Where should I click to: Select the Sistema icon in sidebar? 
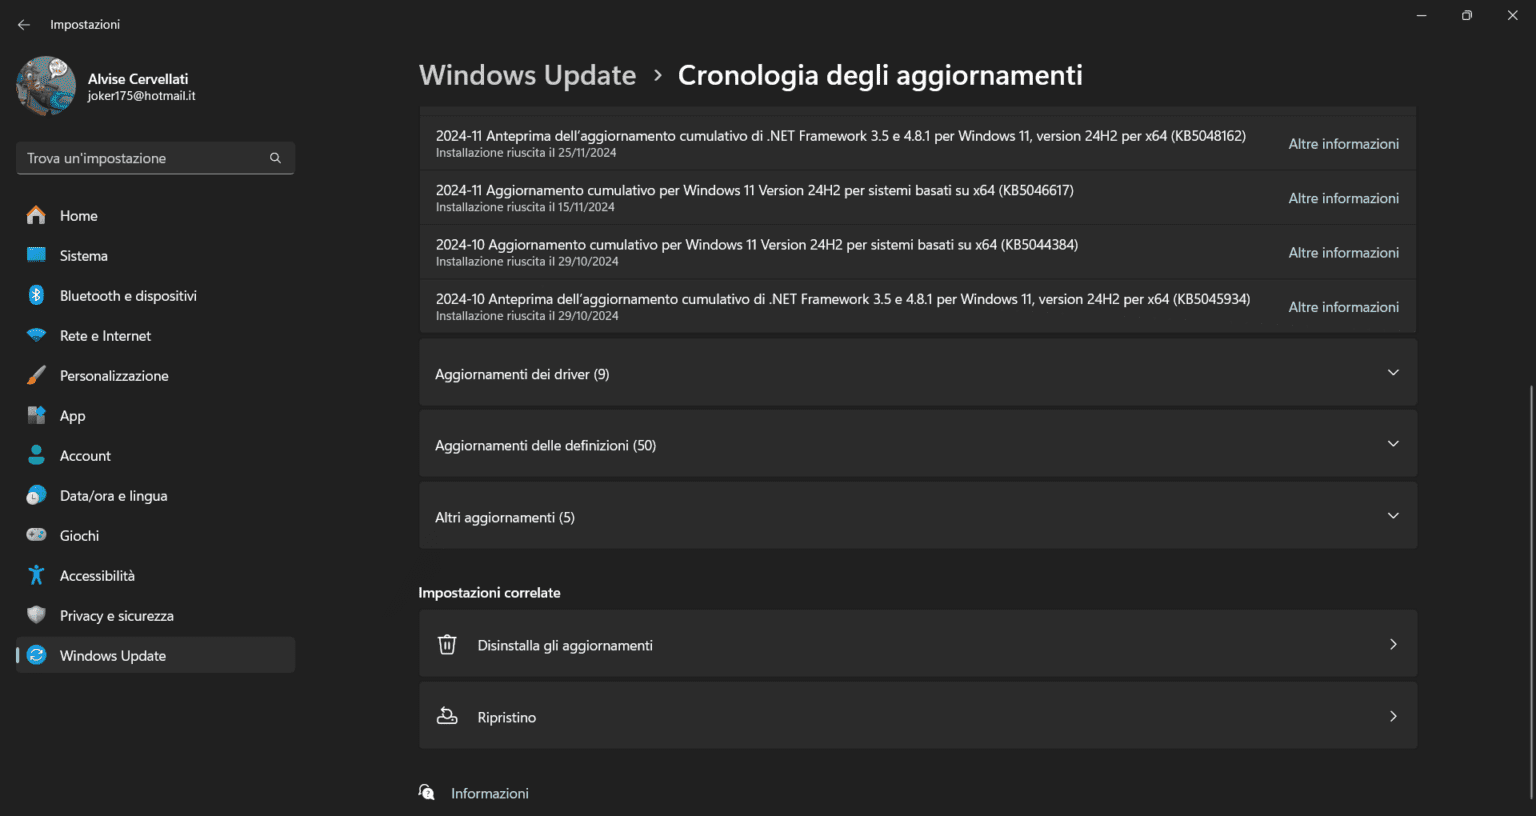pos(37,255)
